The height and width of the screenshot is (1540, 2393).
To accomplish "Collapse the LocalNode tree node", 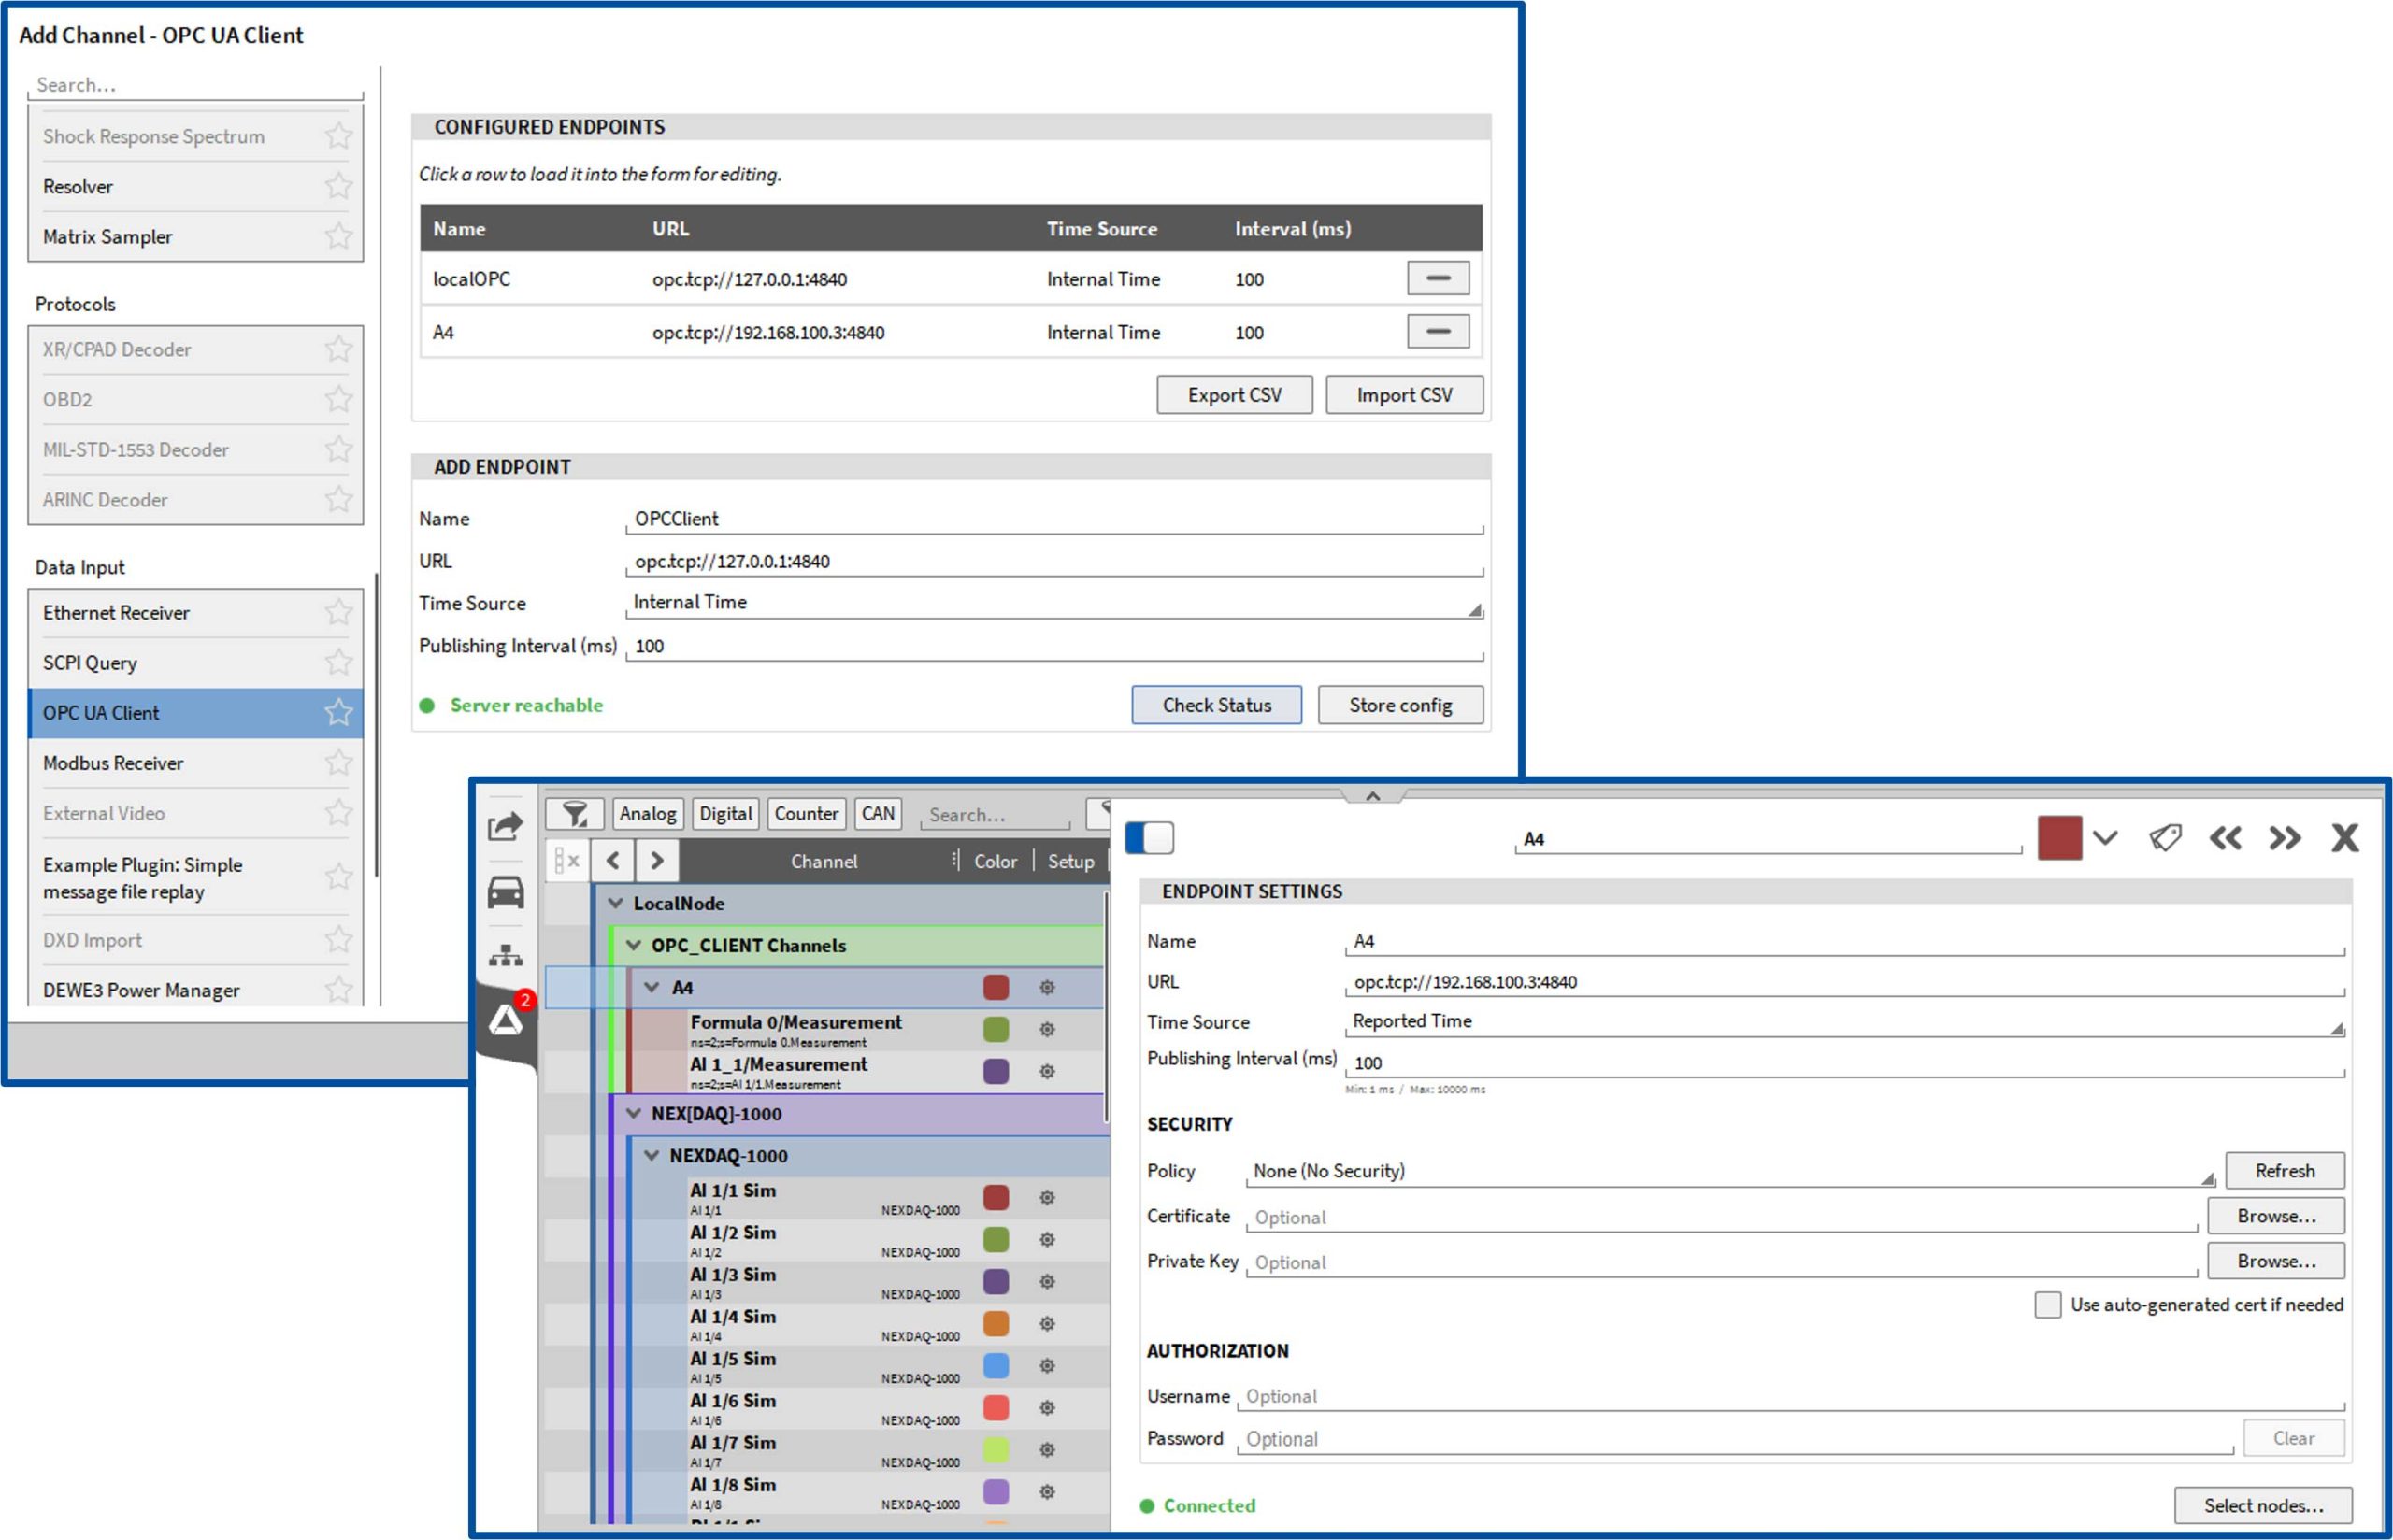I will coord(615,903).
